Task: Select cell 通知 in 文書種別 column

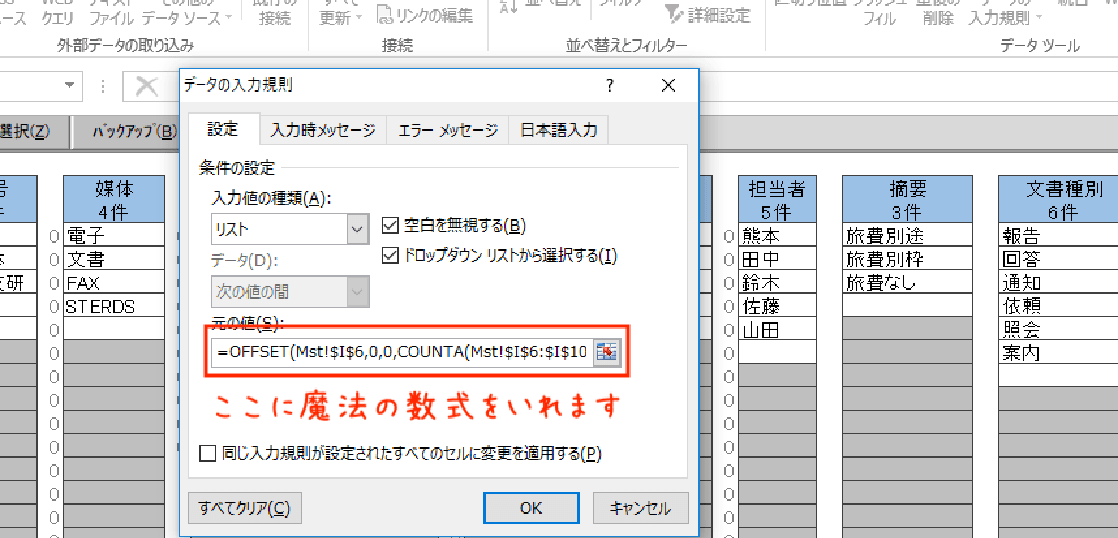Action: click(x=1058, y=282)
